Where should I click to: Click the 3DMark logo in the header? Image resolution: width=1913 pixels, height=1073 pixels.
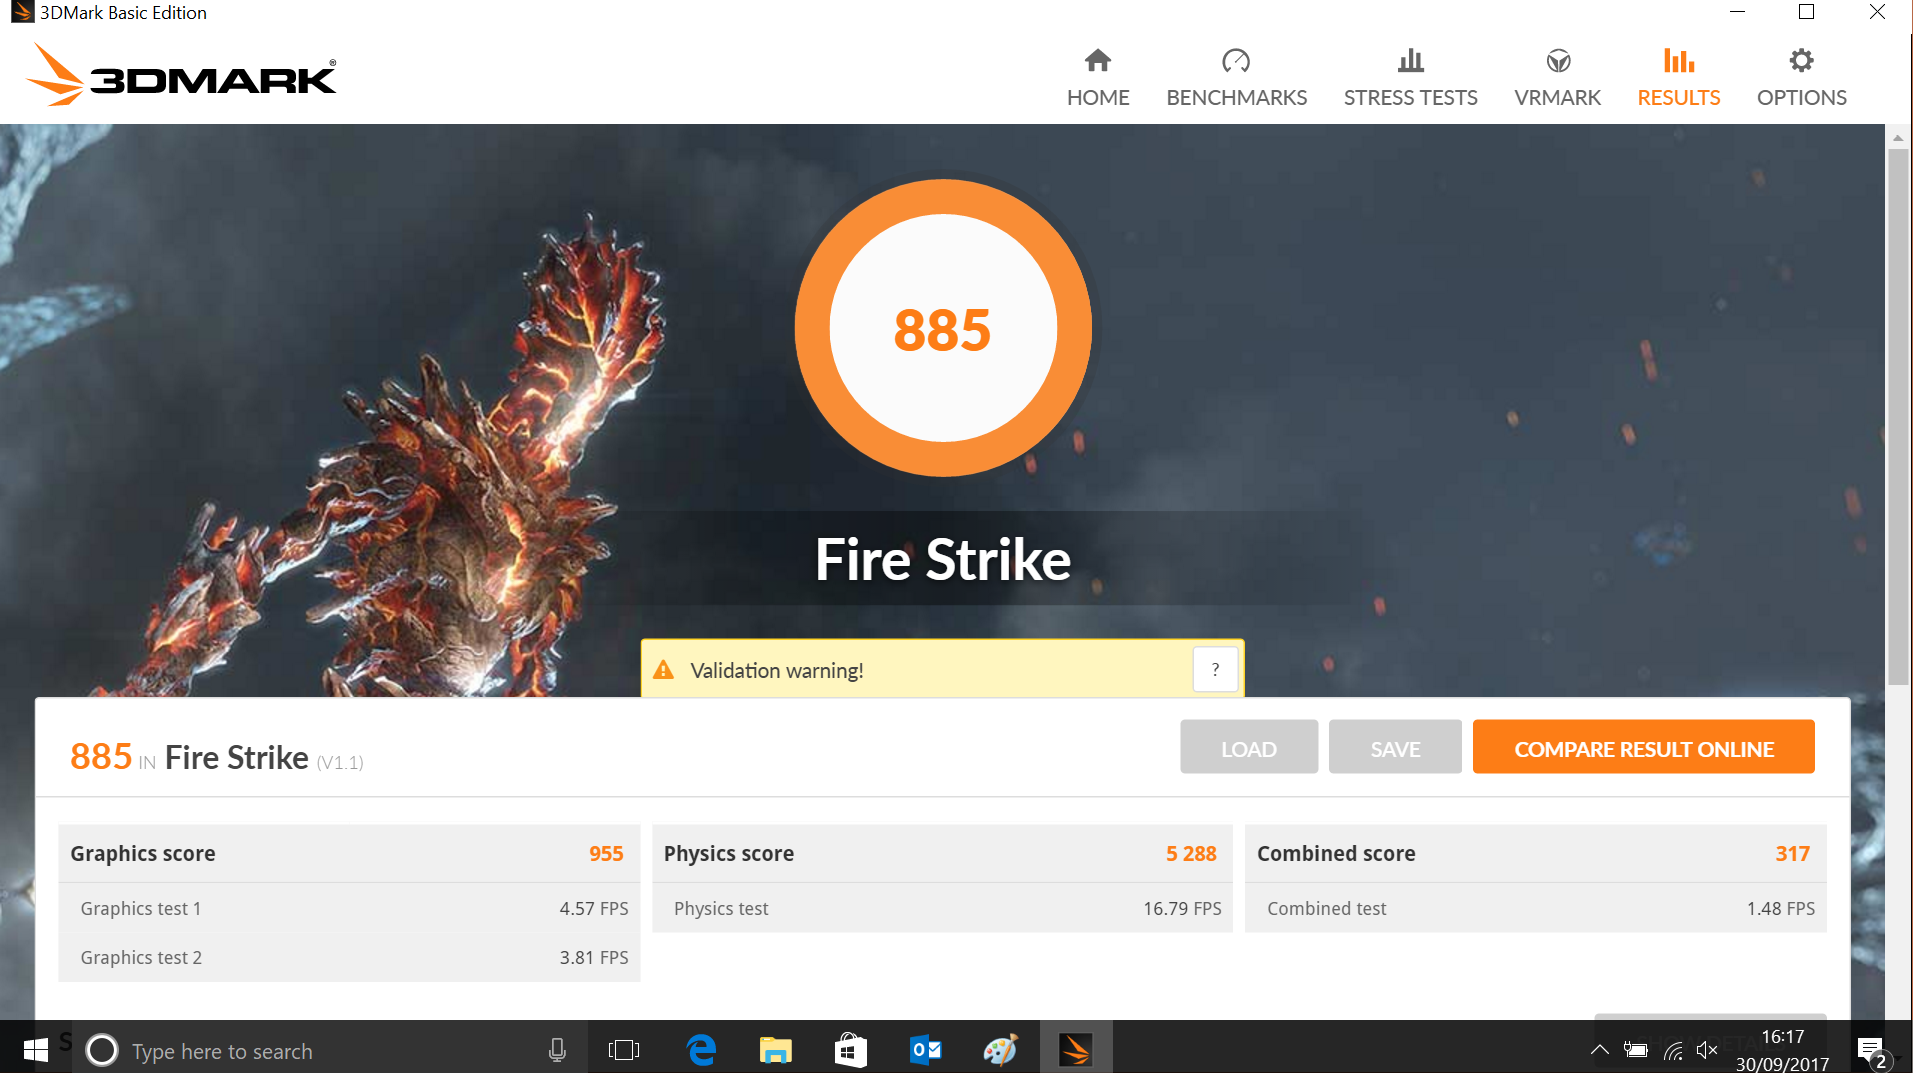(182, 75)
